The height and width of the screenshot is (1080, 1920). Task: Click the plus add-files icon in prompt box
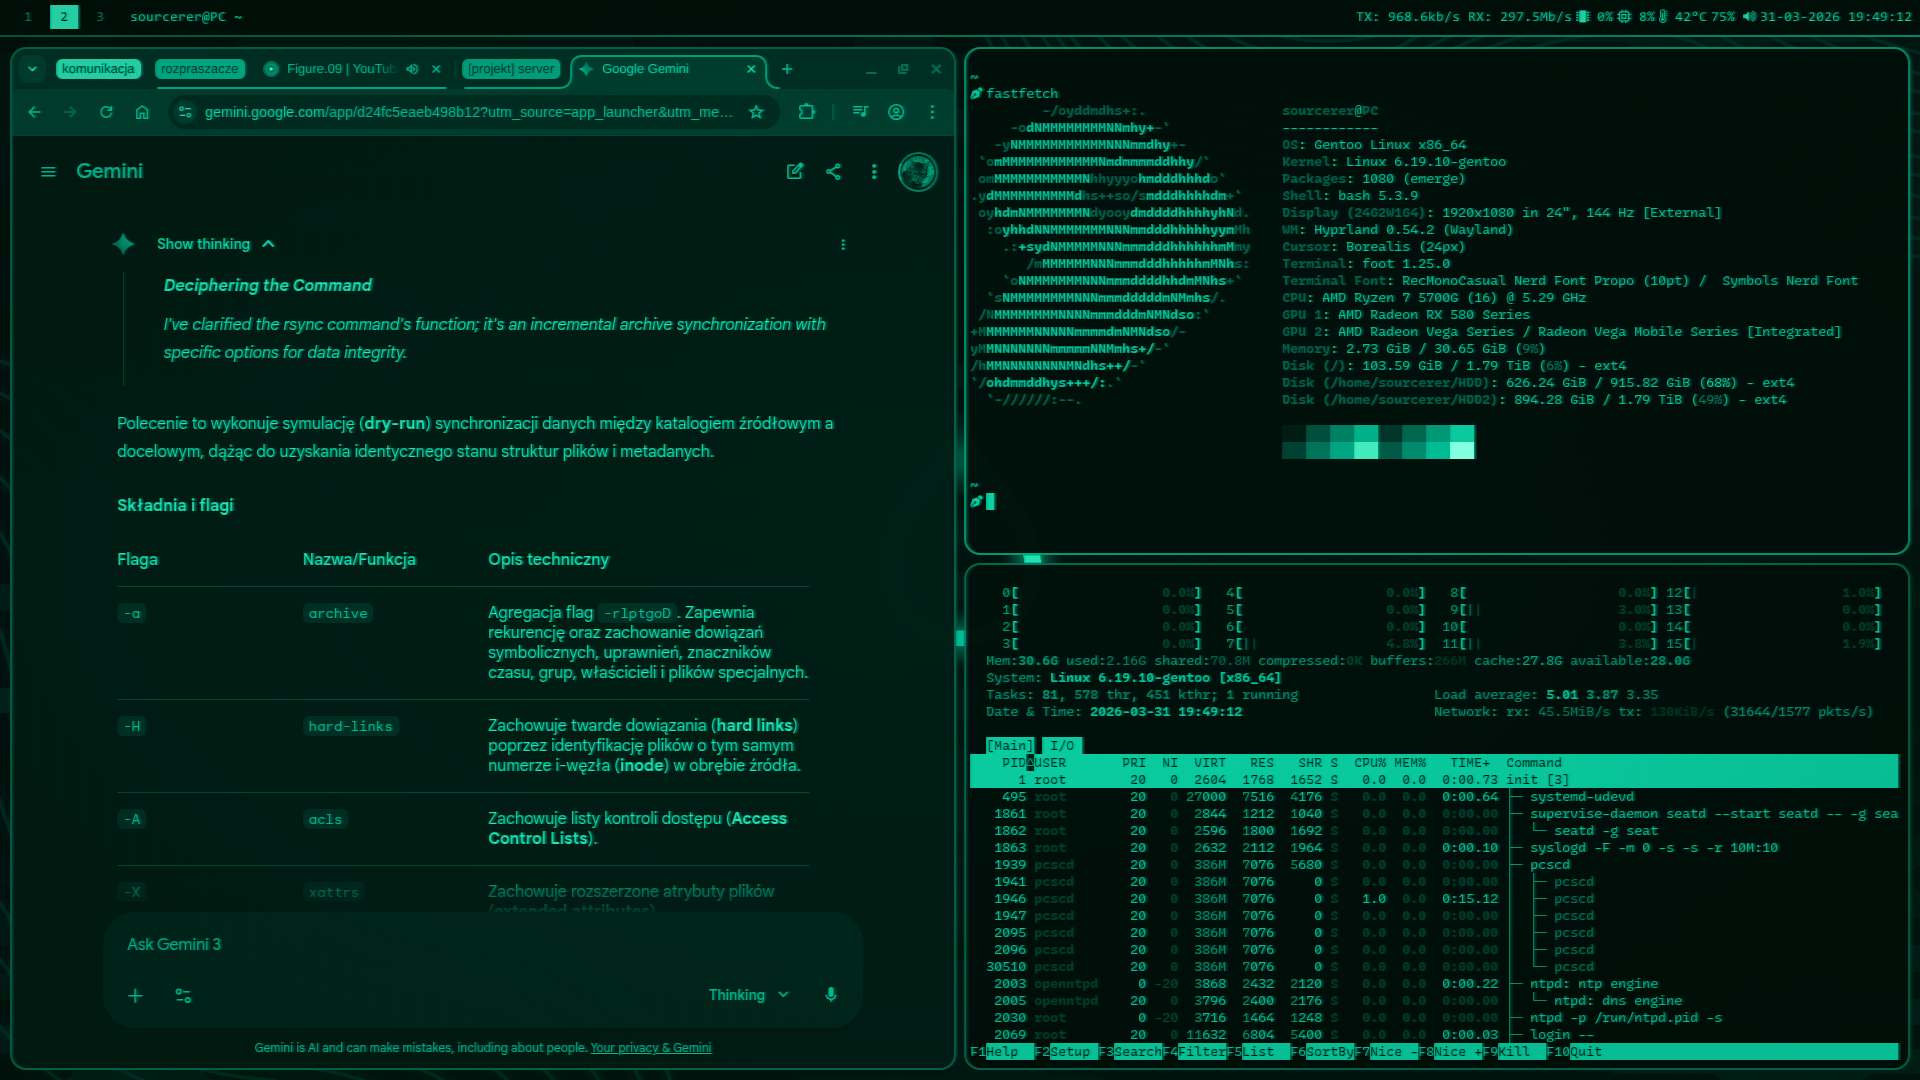click(136, 996)
